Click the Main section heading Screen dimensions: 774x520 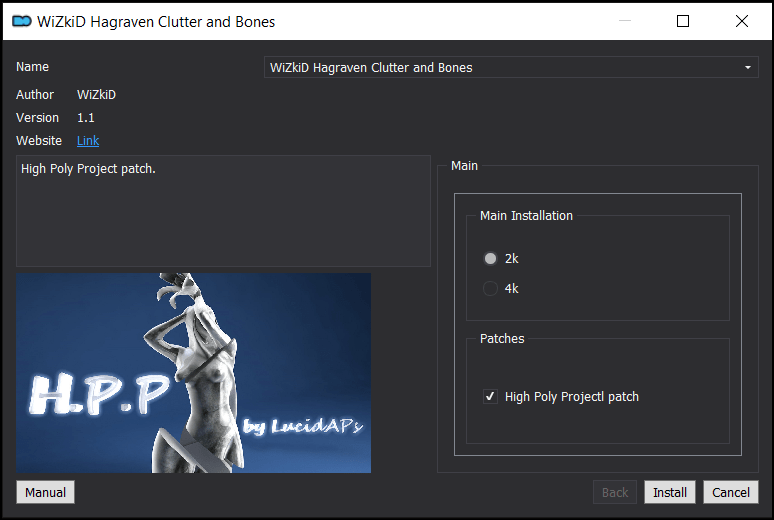coord(464,166)
